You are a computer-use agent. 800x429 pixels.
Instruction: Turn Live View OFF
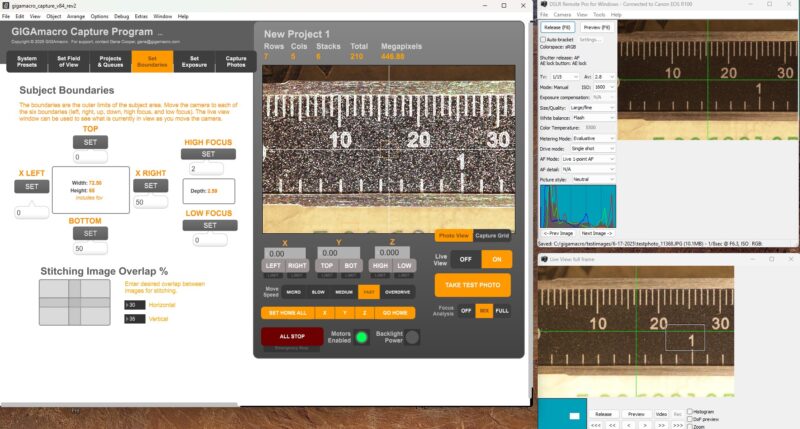[x=465, y=259]
